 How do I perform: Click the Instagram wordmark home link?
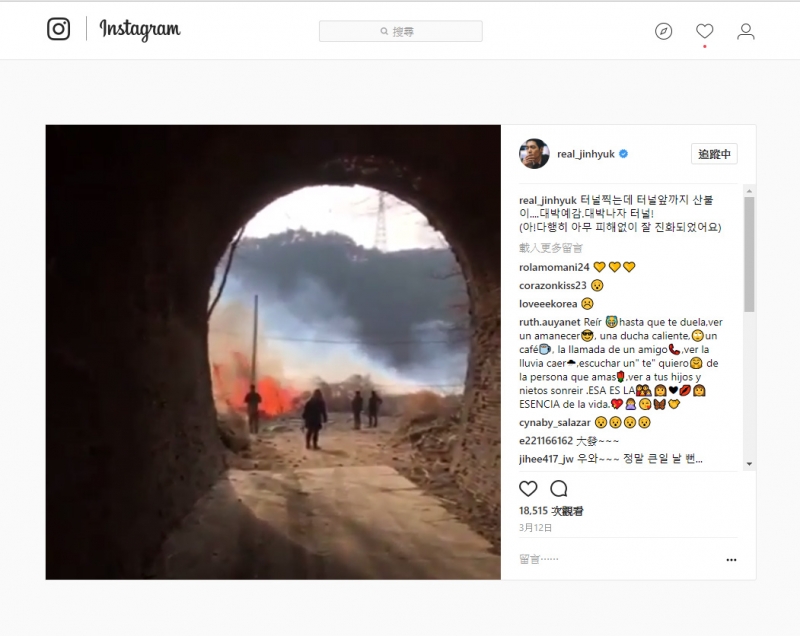coord(140,30)
